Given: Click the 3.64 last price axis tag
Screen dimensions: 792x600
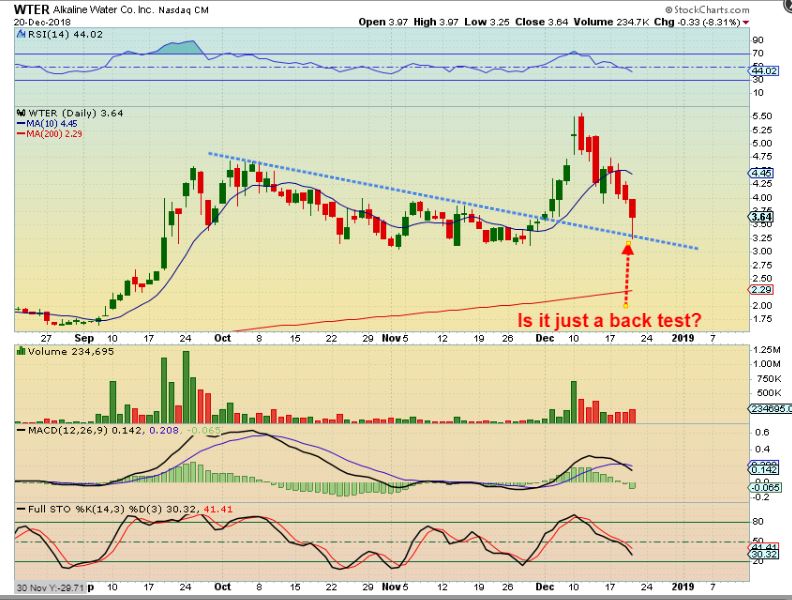Looking at the screenshot, I should [762, 217].
